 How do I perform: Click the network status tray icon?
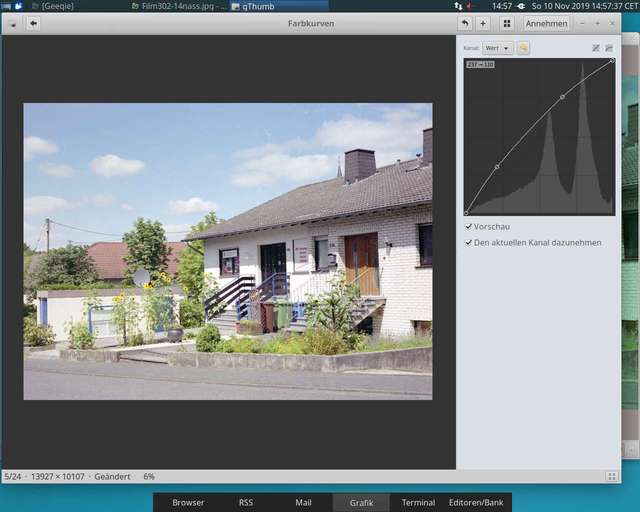[x=456, y=6]
